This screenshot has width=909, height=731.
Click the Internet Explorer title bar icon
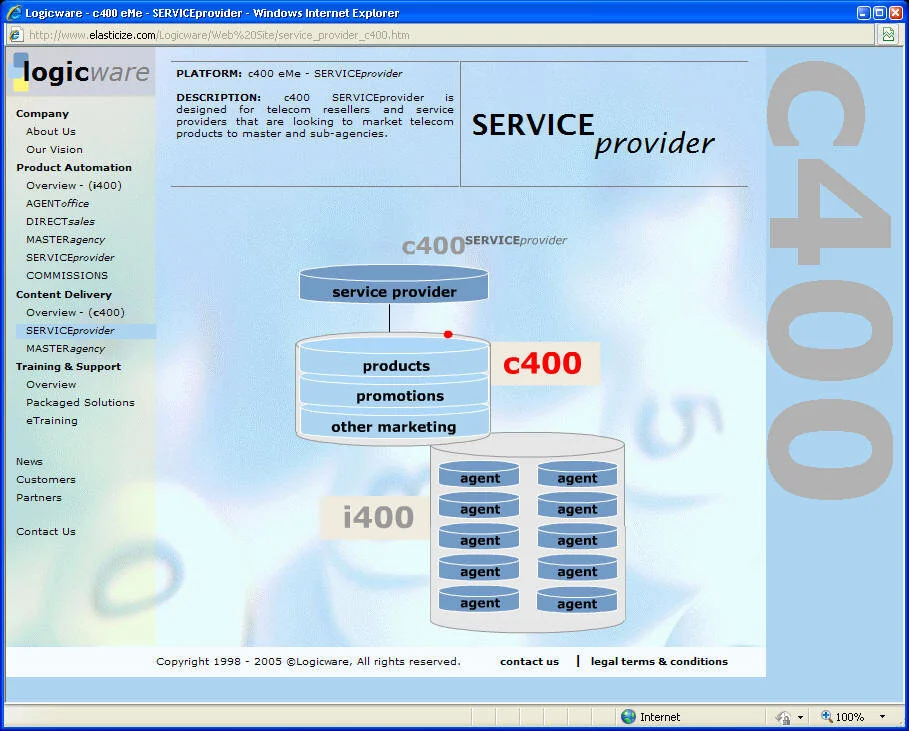tap(14, 12)
